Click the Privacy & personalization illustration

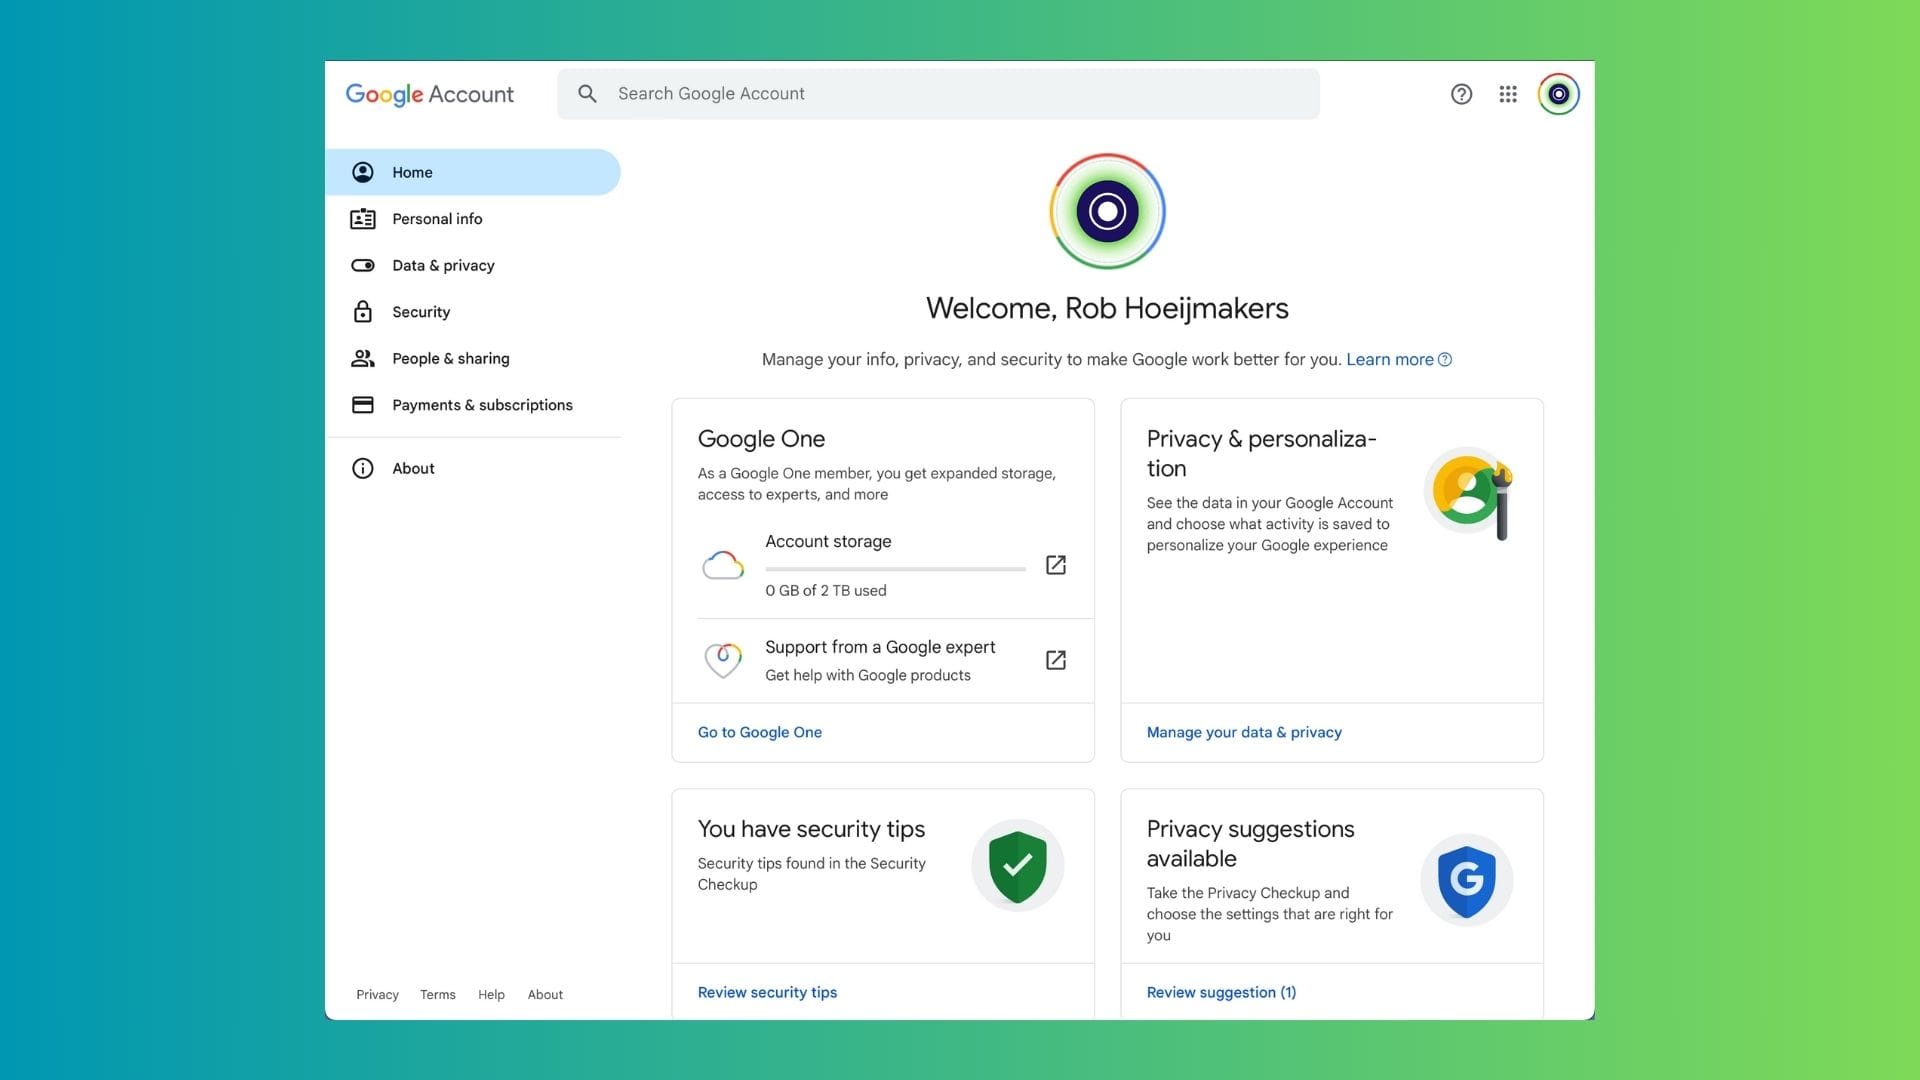pos(1470,493)
